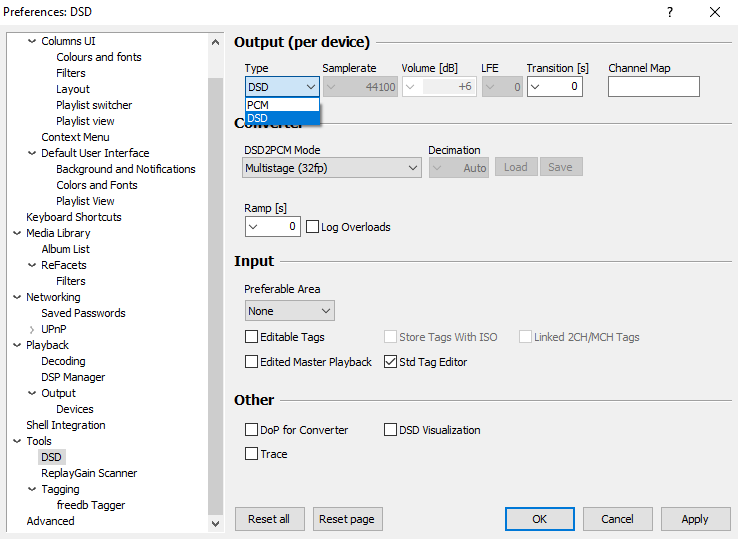Click the Channel Map input field

click(x=653, y=87)
